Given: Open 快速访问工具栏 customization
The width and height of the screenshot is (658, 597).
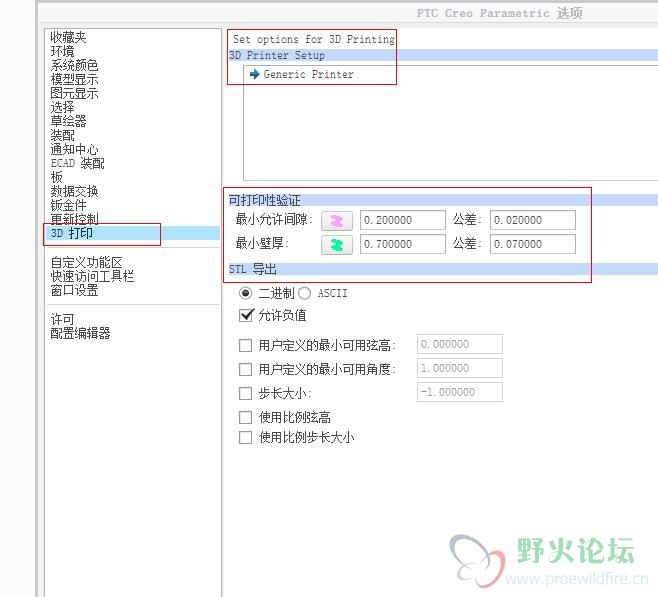Looking at the screenshot, I should point(92,276).
